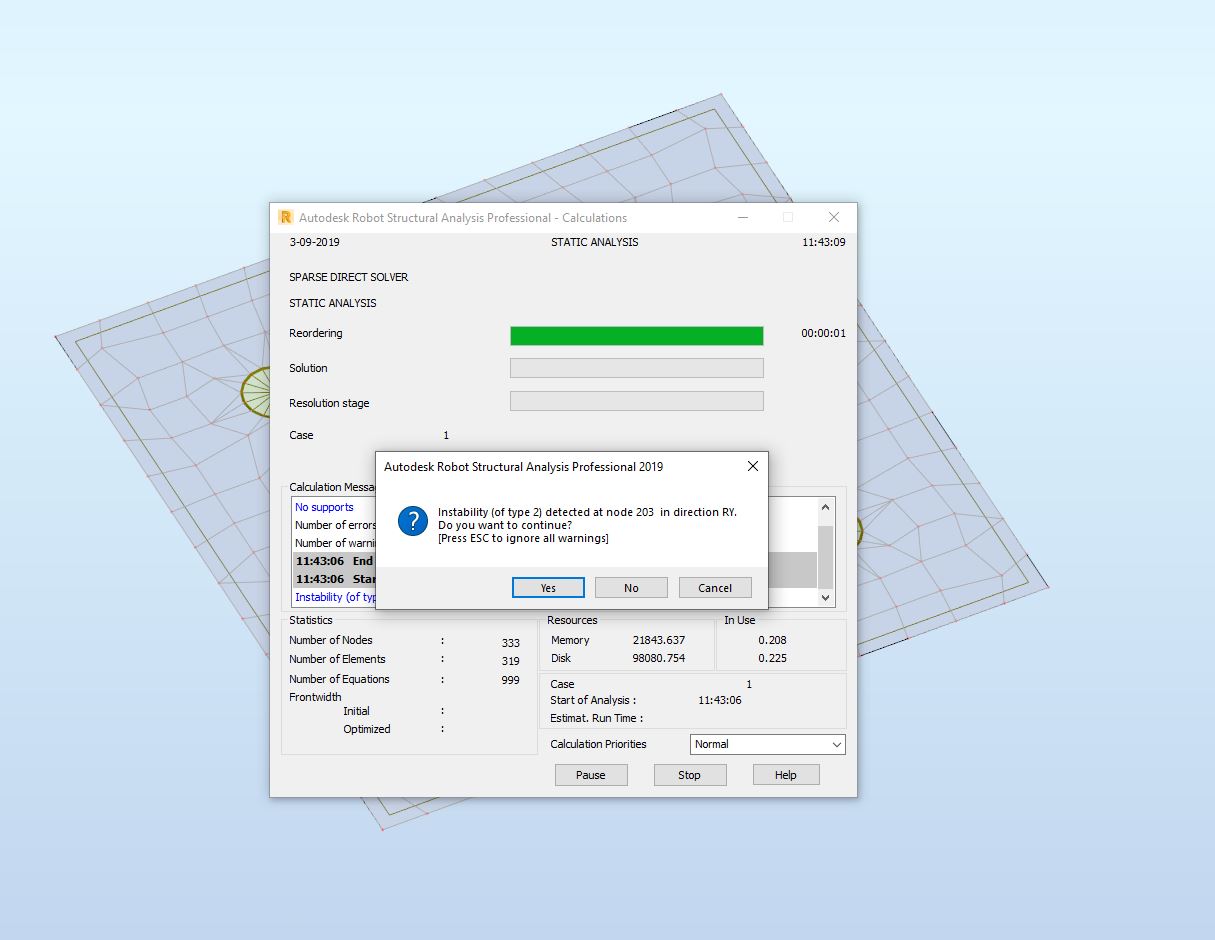
Task: Click the scrollbar up arrow in Calculation Messages
Action: (825, 507)
